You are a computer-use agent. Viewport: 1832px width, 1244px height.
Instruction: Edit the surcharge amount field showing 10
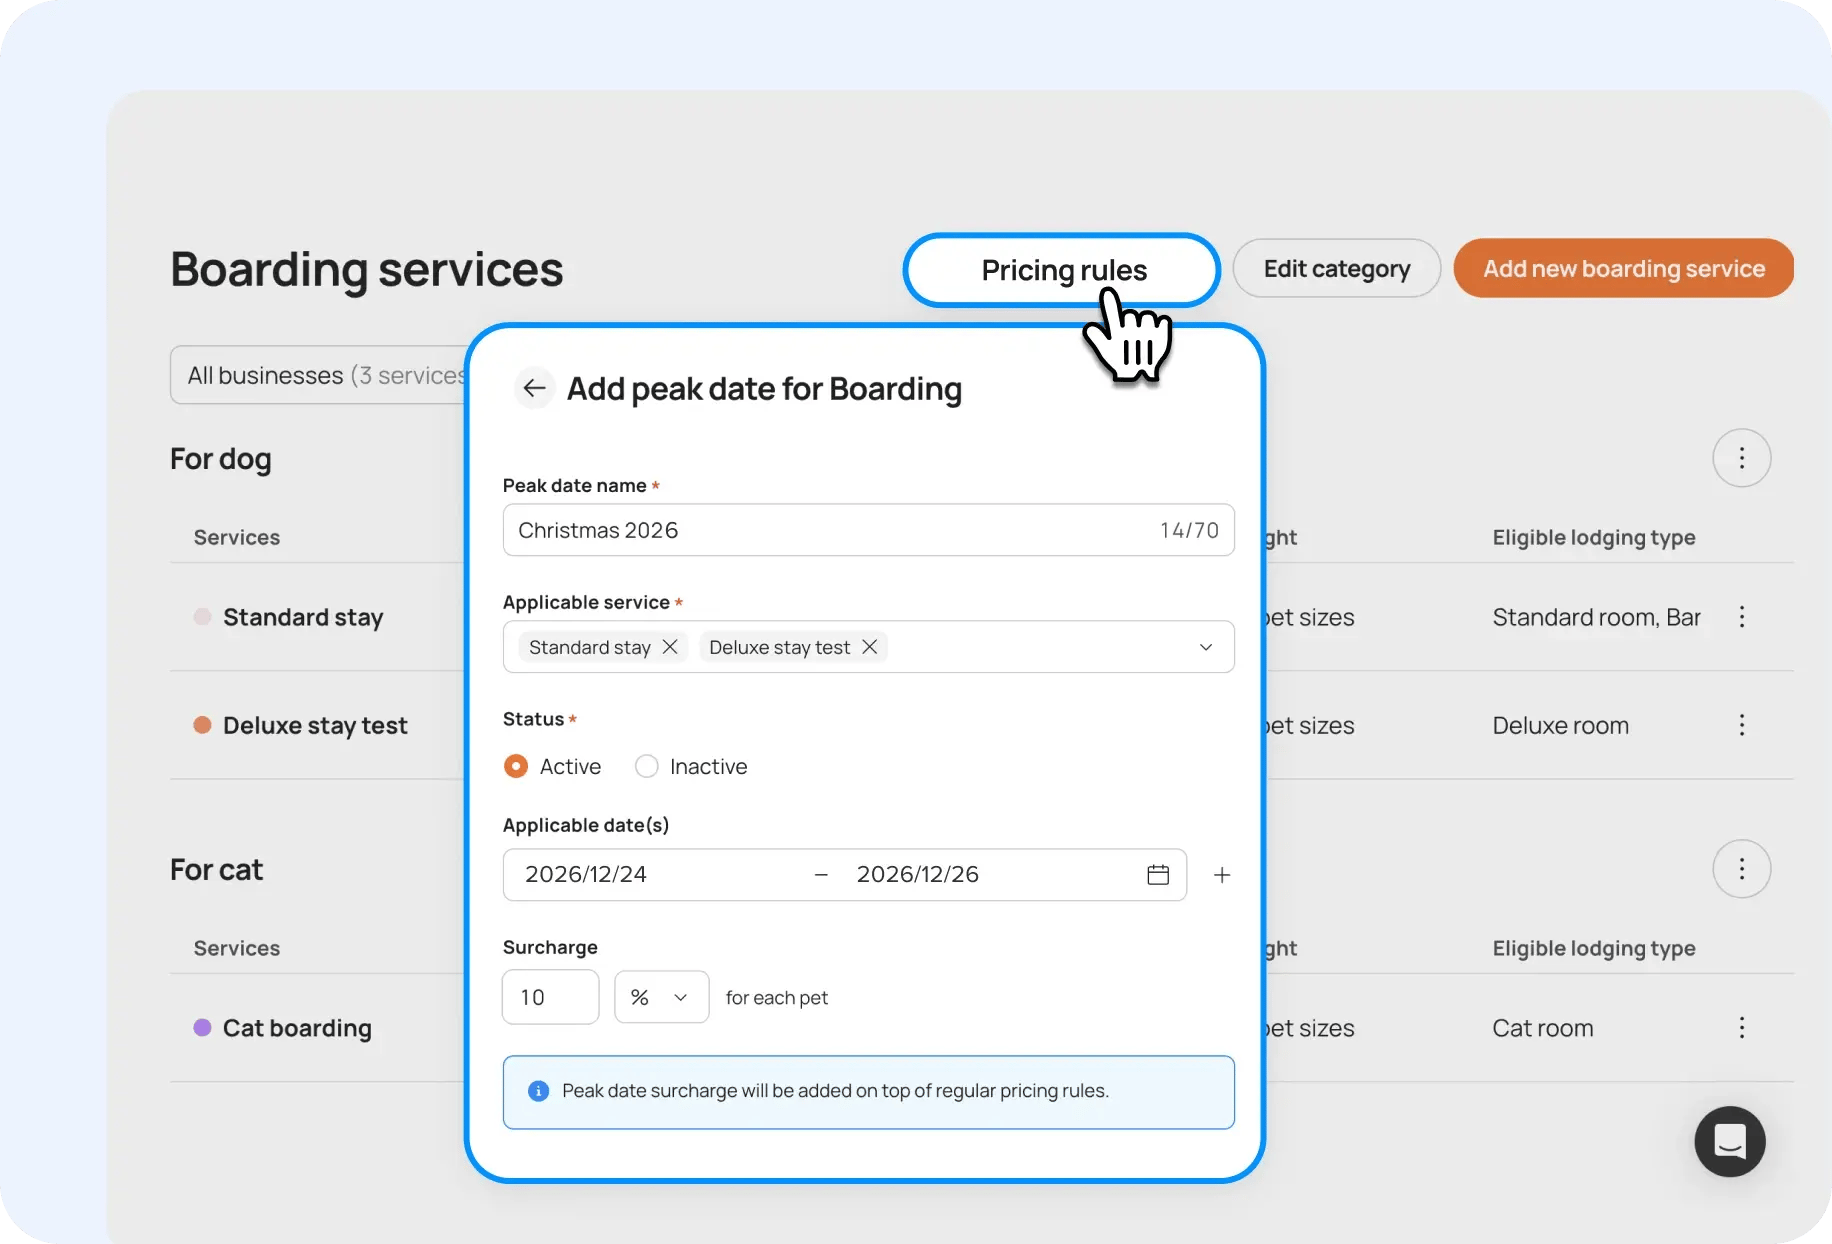[x=551, y=997]
